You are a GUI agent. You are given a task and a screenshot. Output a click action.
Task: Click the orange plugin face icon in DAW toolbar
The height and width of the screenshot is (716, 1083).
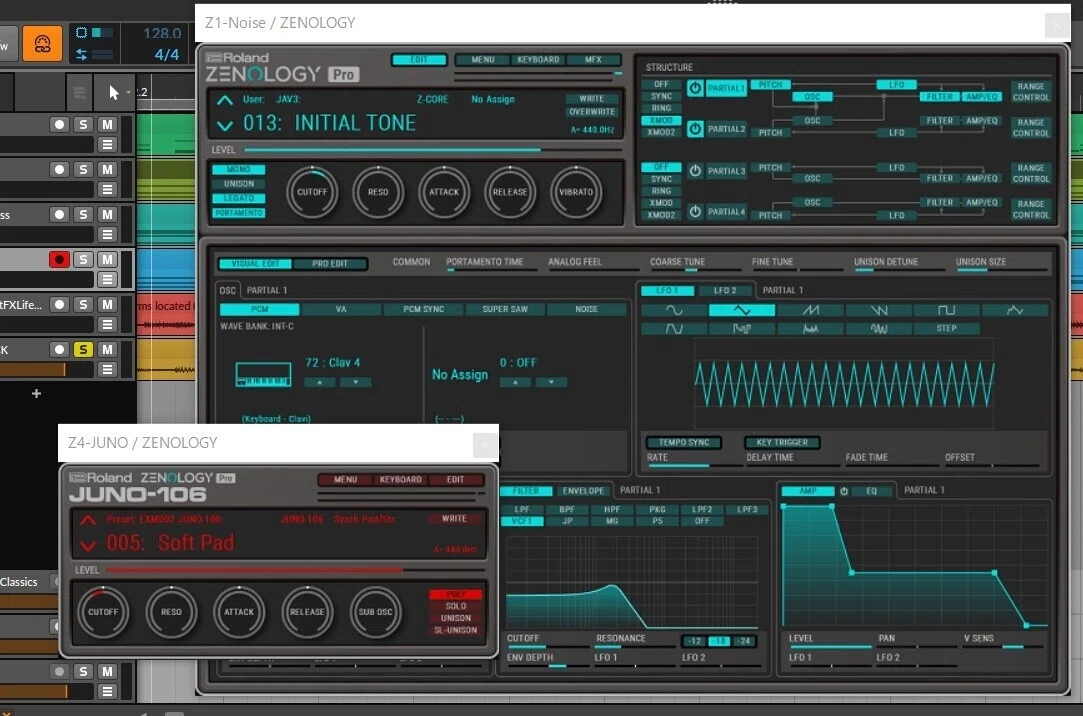pyautogui.click(x=42, y=43)
